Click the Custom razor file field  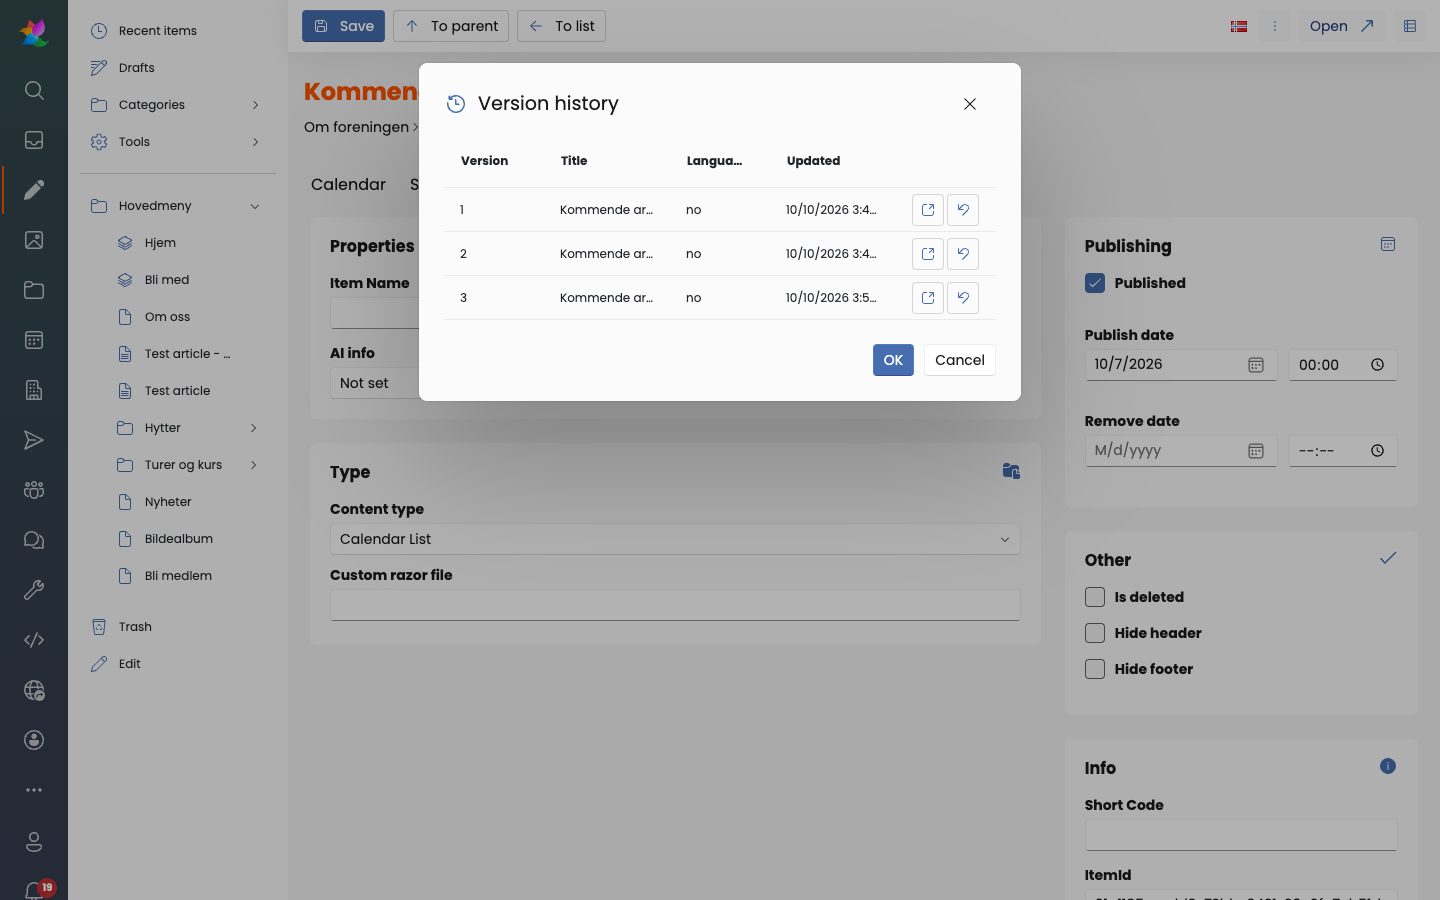tap(675, 605)
